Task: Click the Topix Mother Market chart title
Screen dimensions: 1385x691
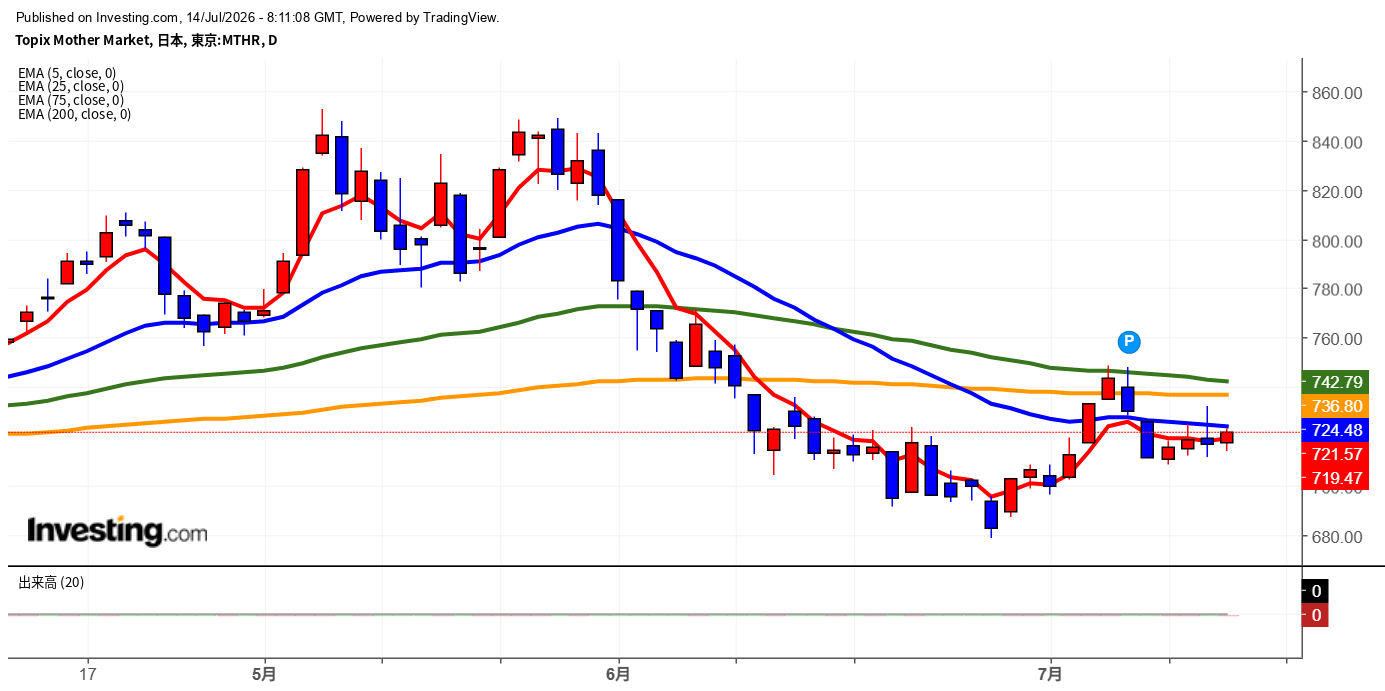Action: pos(146,40)
